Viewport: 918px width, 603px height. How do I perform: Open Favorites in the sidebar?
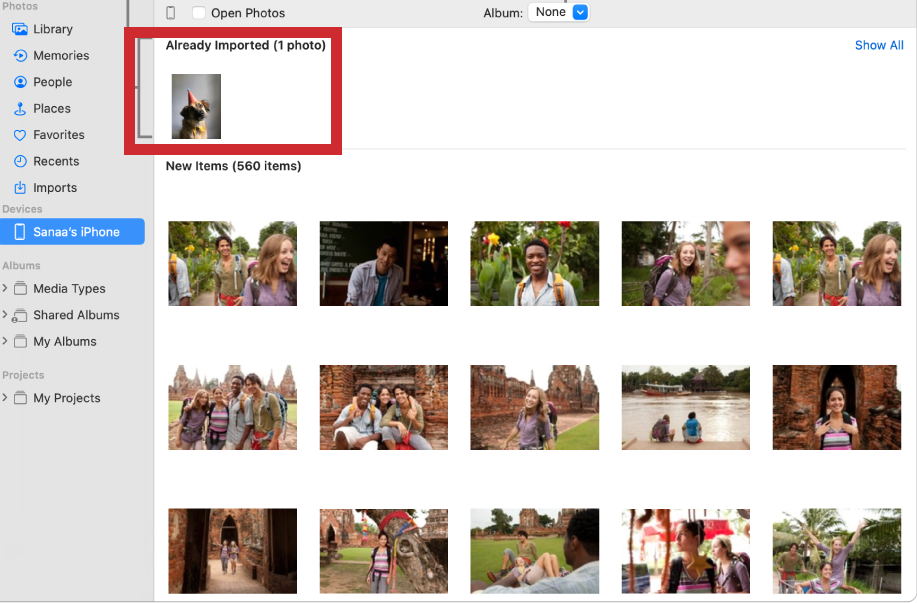[59, 135]
